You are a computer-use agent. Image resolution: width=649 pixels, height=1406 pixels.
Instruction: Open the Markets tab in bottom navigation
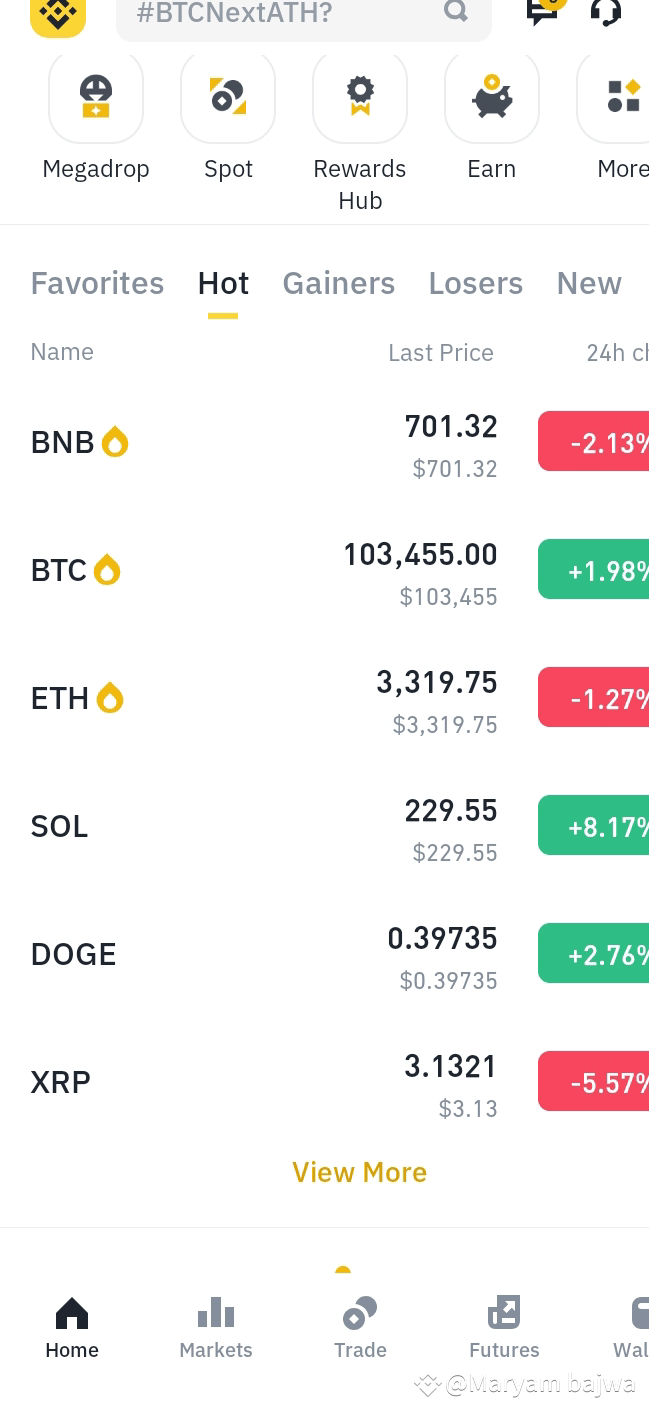pos(215,1327)
